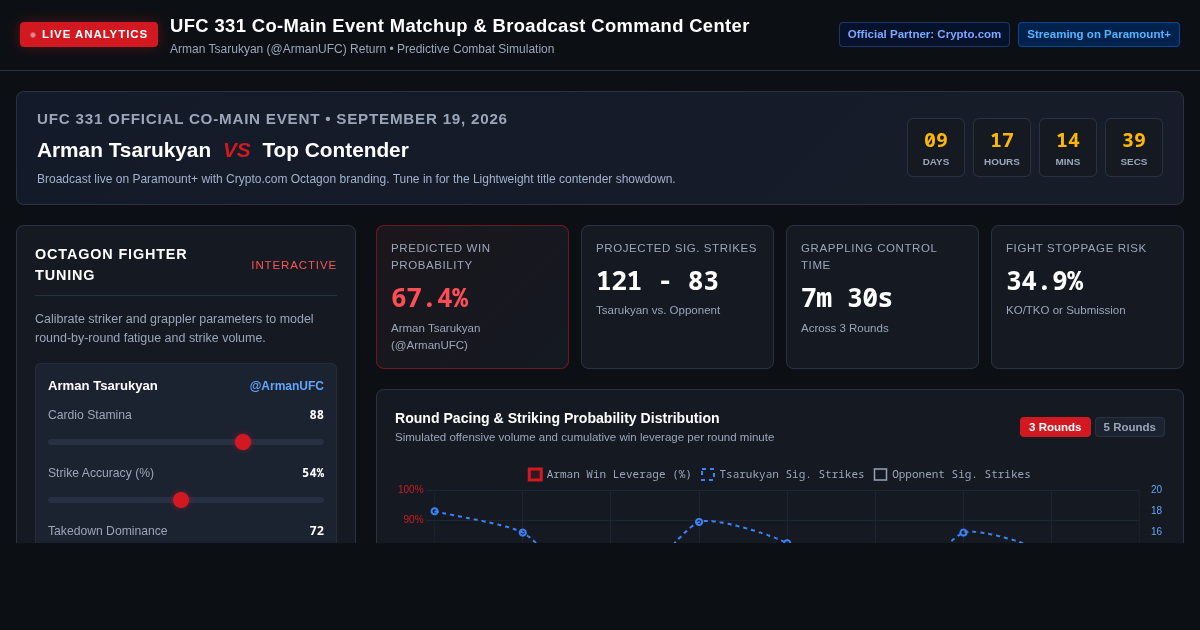
Task: Click the INTERACTIVE label in tuning panel
Action: (x=294, y=265)
